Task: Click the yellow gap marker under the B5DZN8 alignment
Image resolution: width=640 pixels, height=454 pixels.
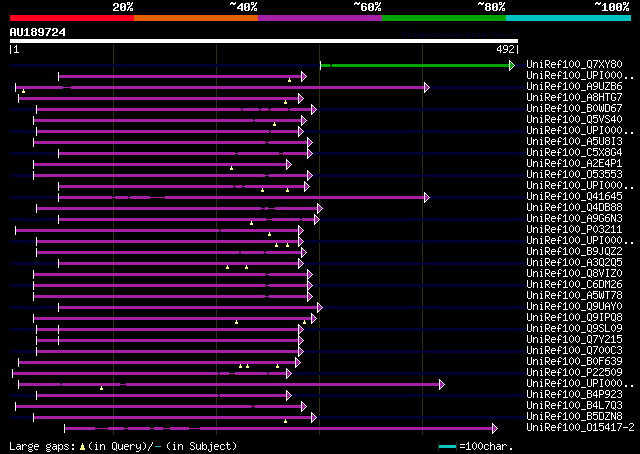Action: 286,421
